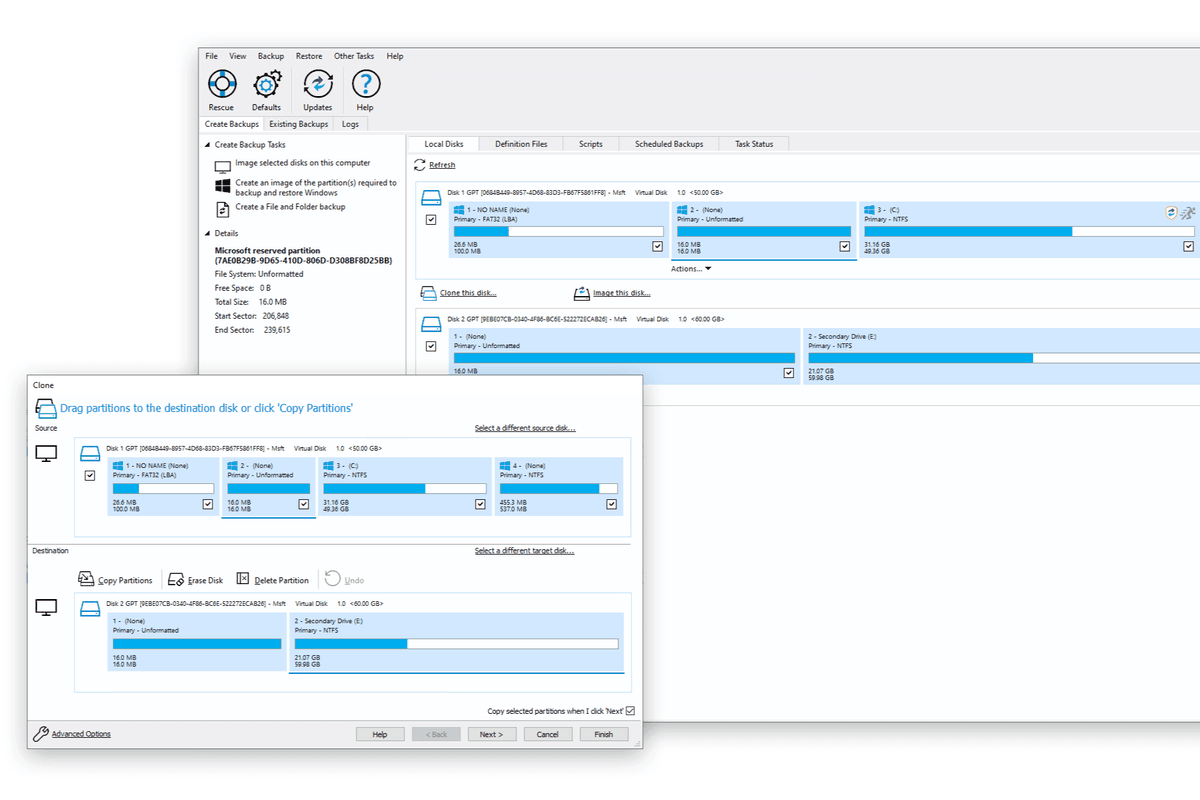Click Advanced Options link
This screenshot has height=800, width=1200.
click(x=81, y=734)
